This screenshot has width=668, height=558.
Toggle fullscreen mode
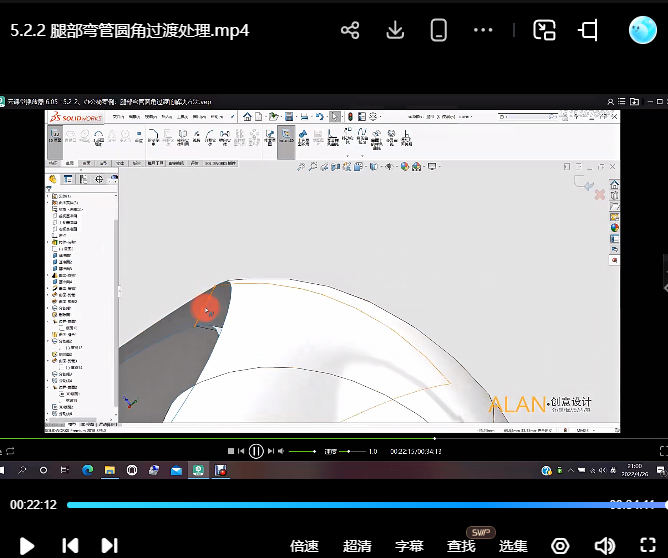[648, 546]
